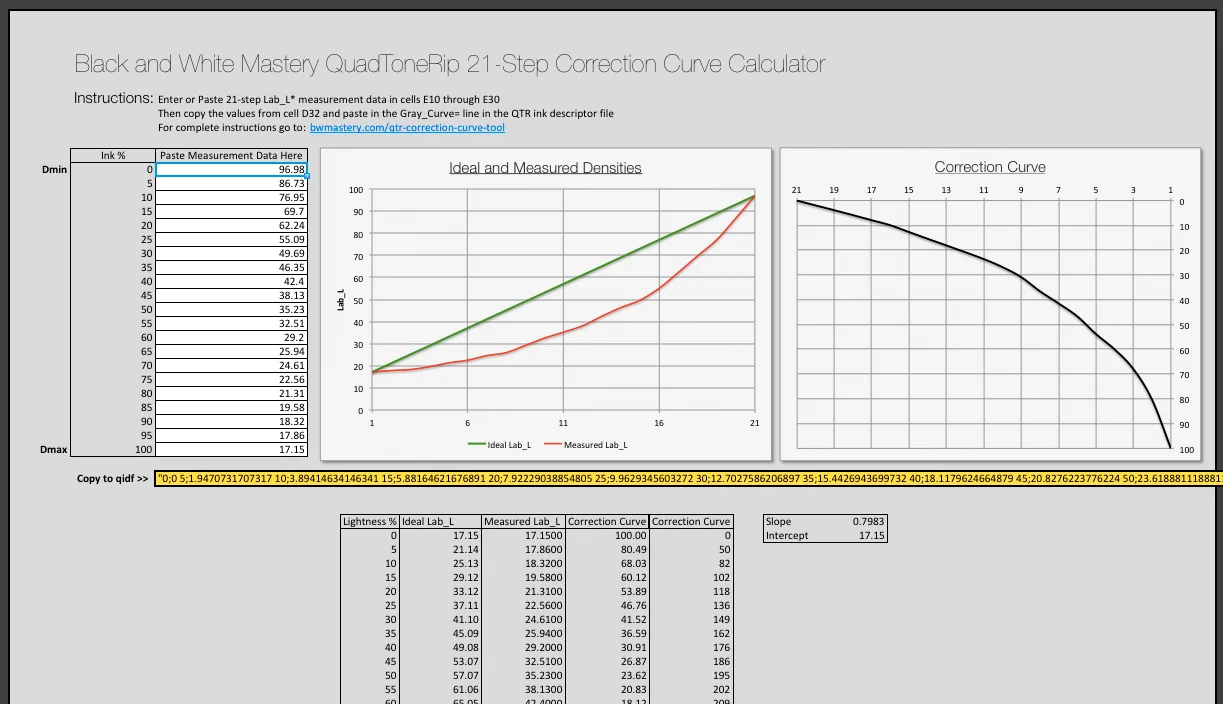This screenshot has height=704, width=1223.
Task: Click the QuadToneRip Calculator title text
Action: click(x=450, y=64)
